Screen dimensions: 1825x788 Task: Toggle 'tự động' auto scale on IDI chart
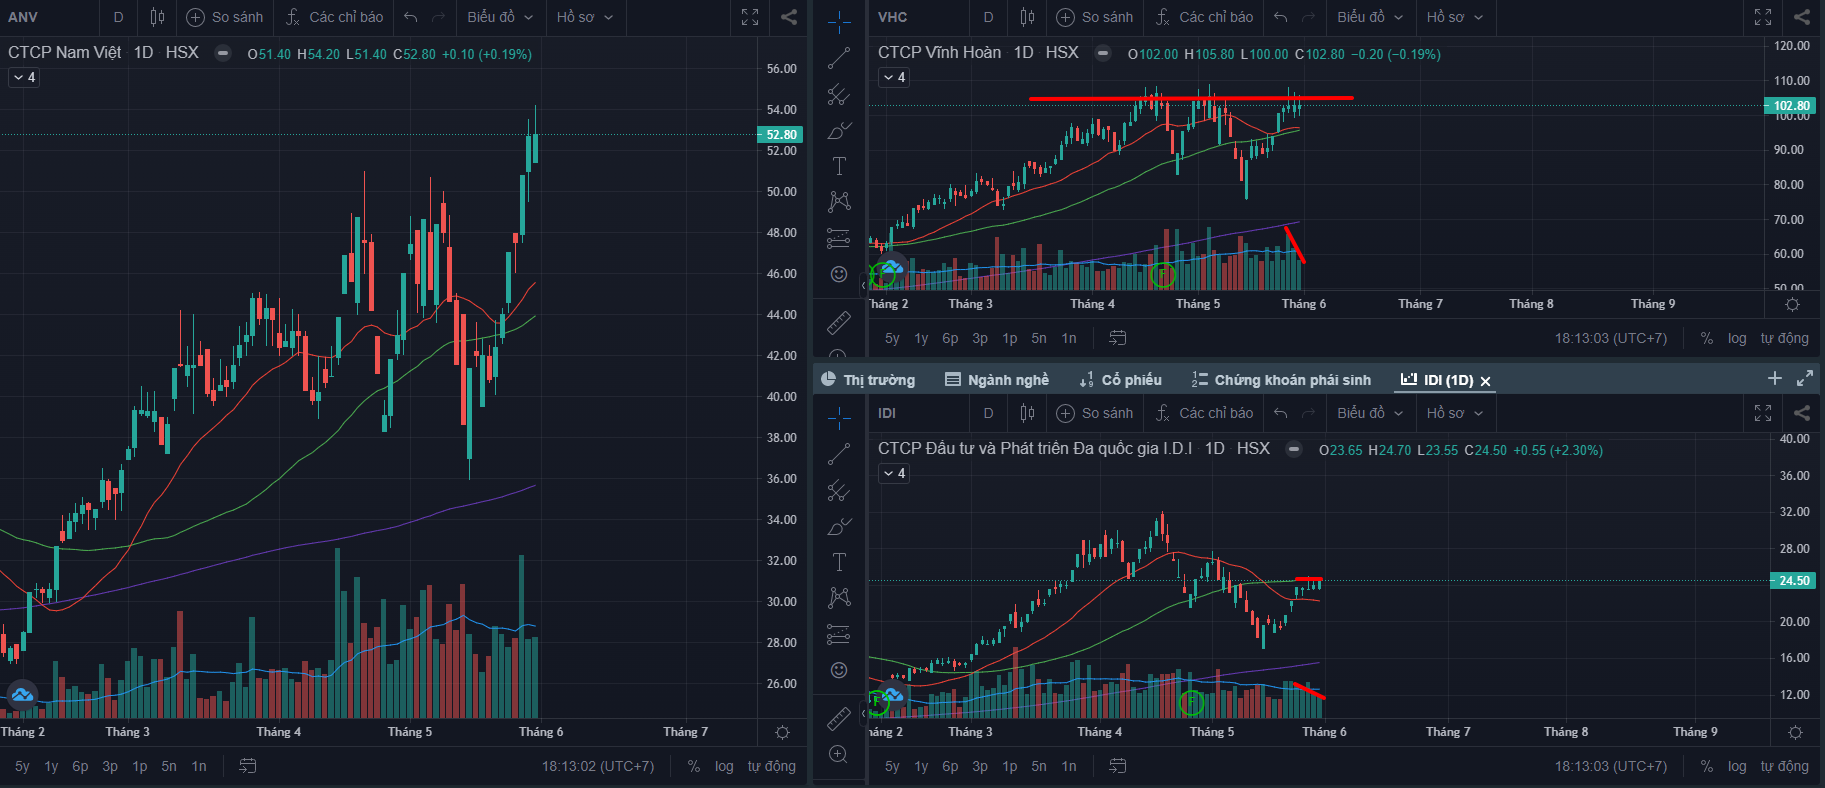click(x=1784, y=766)
